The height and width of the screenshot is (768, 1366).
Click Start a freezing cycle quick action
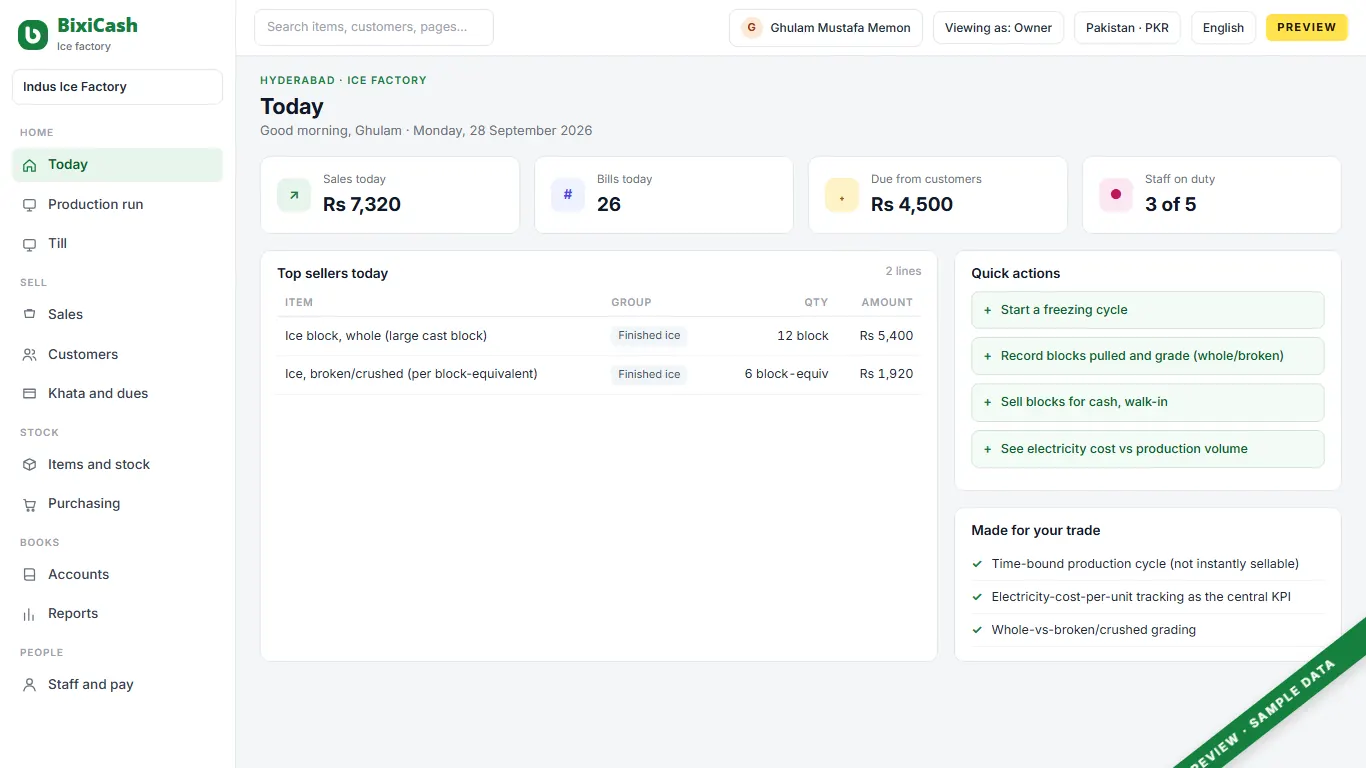point(1148,310)
